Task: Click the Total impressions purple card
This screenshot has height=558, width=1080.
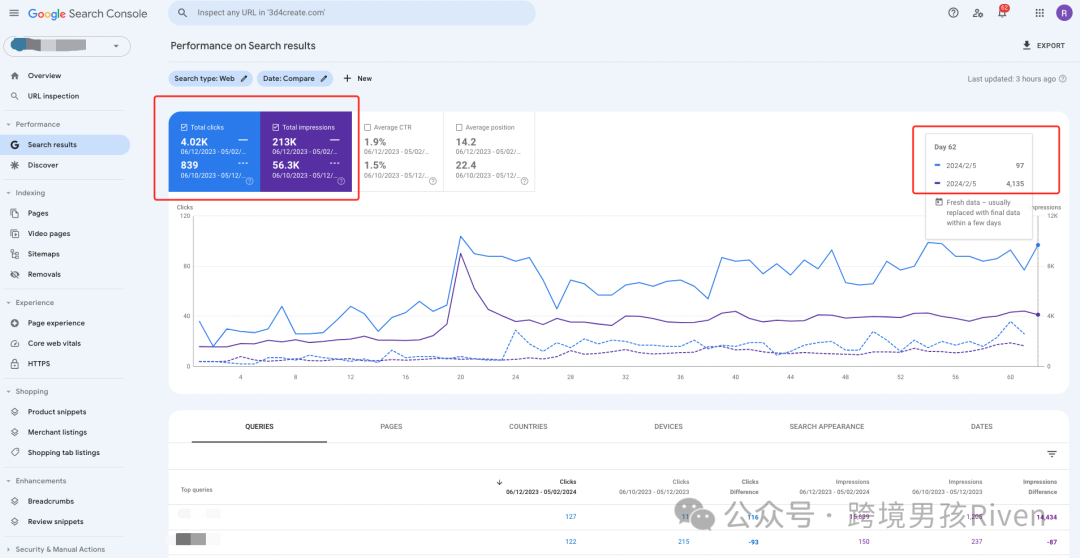Action: tap(306, 151)
